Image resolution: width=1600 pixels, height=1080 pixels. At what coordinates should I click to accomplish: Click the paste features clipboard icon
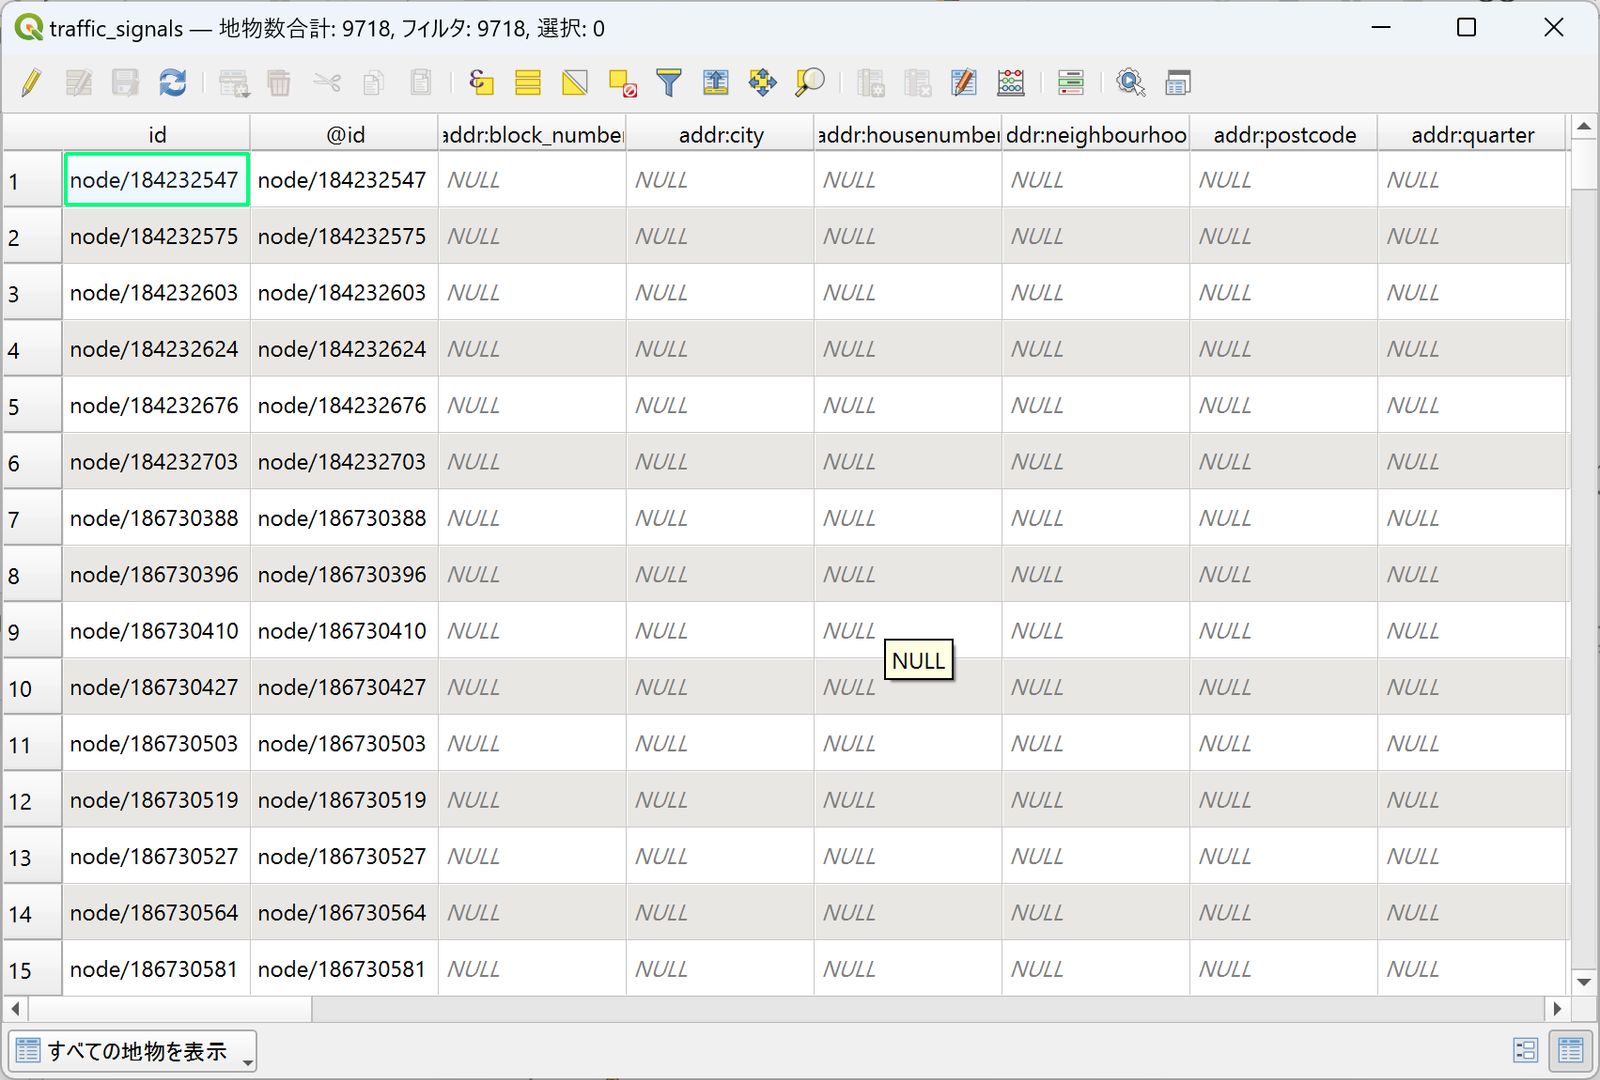(x=421, y=83)
